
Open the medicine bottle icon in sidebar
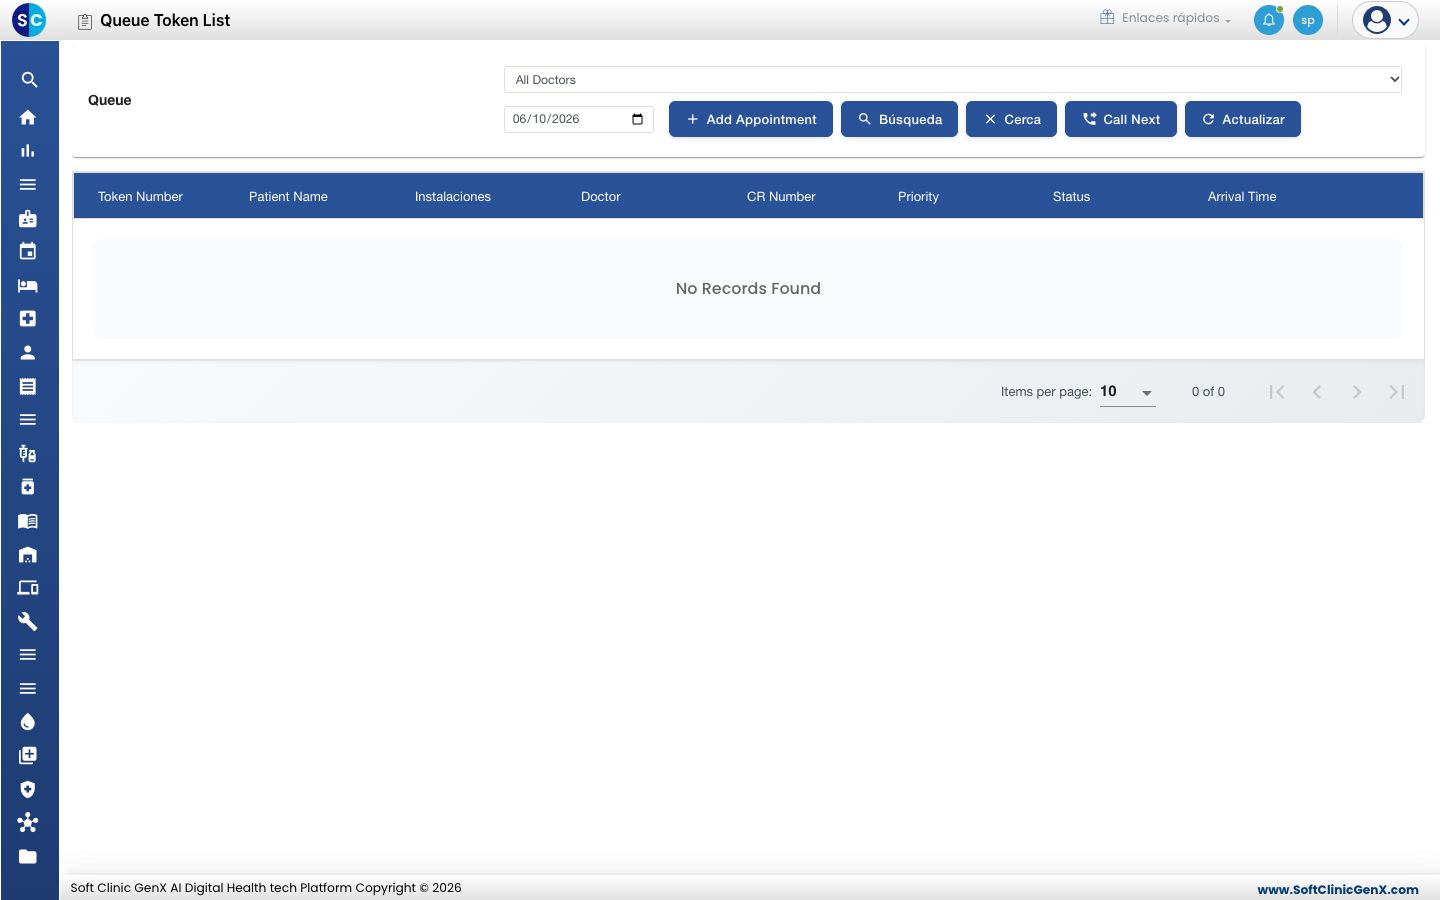(28, 487)
